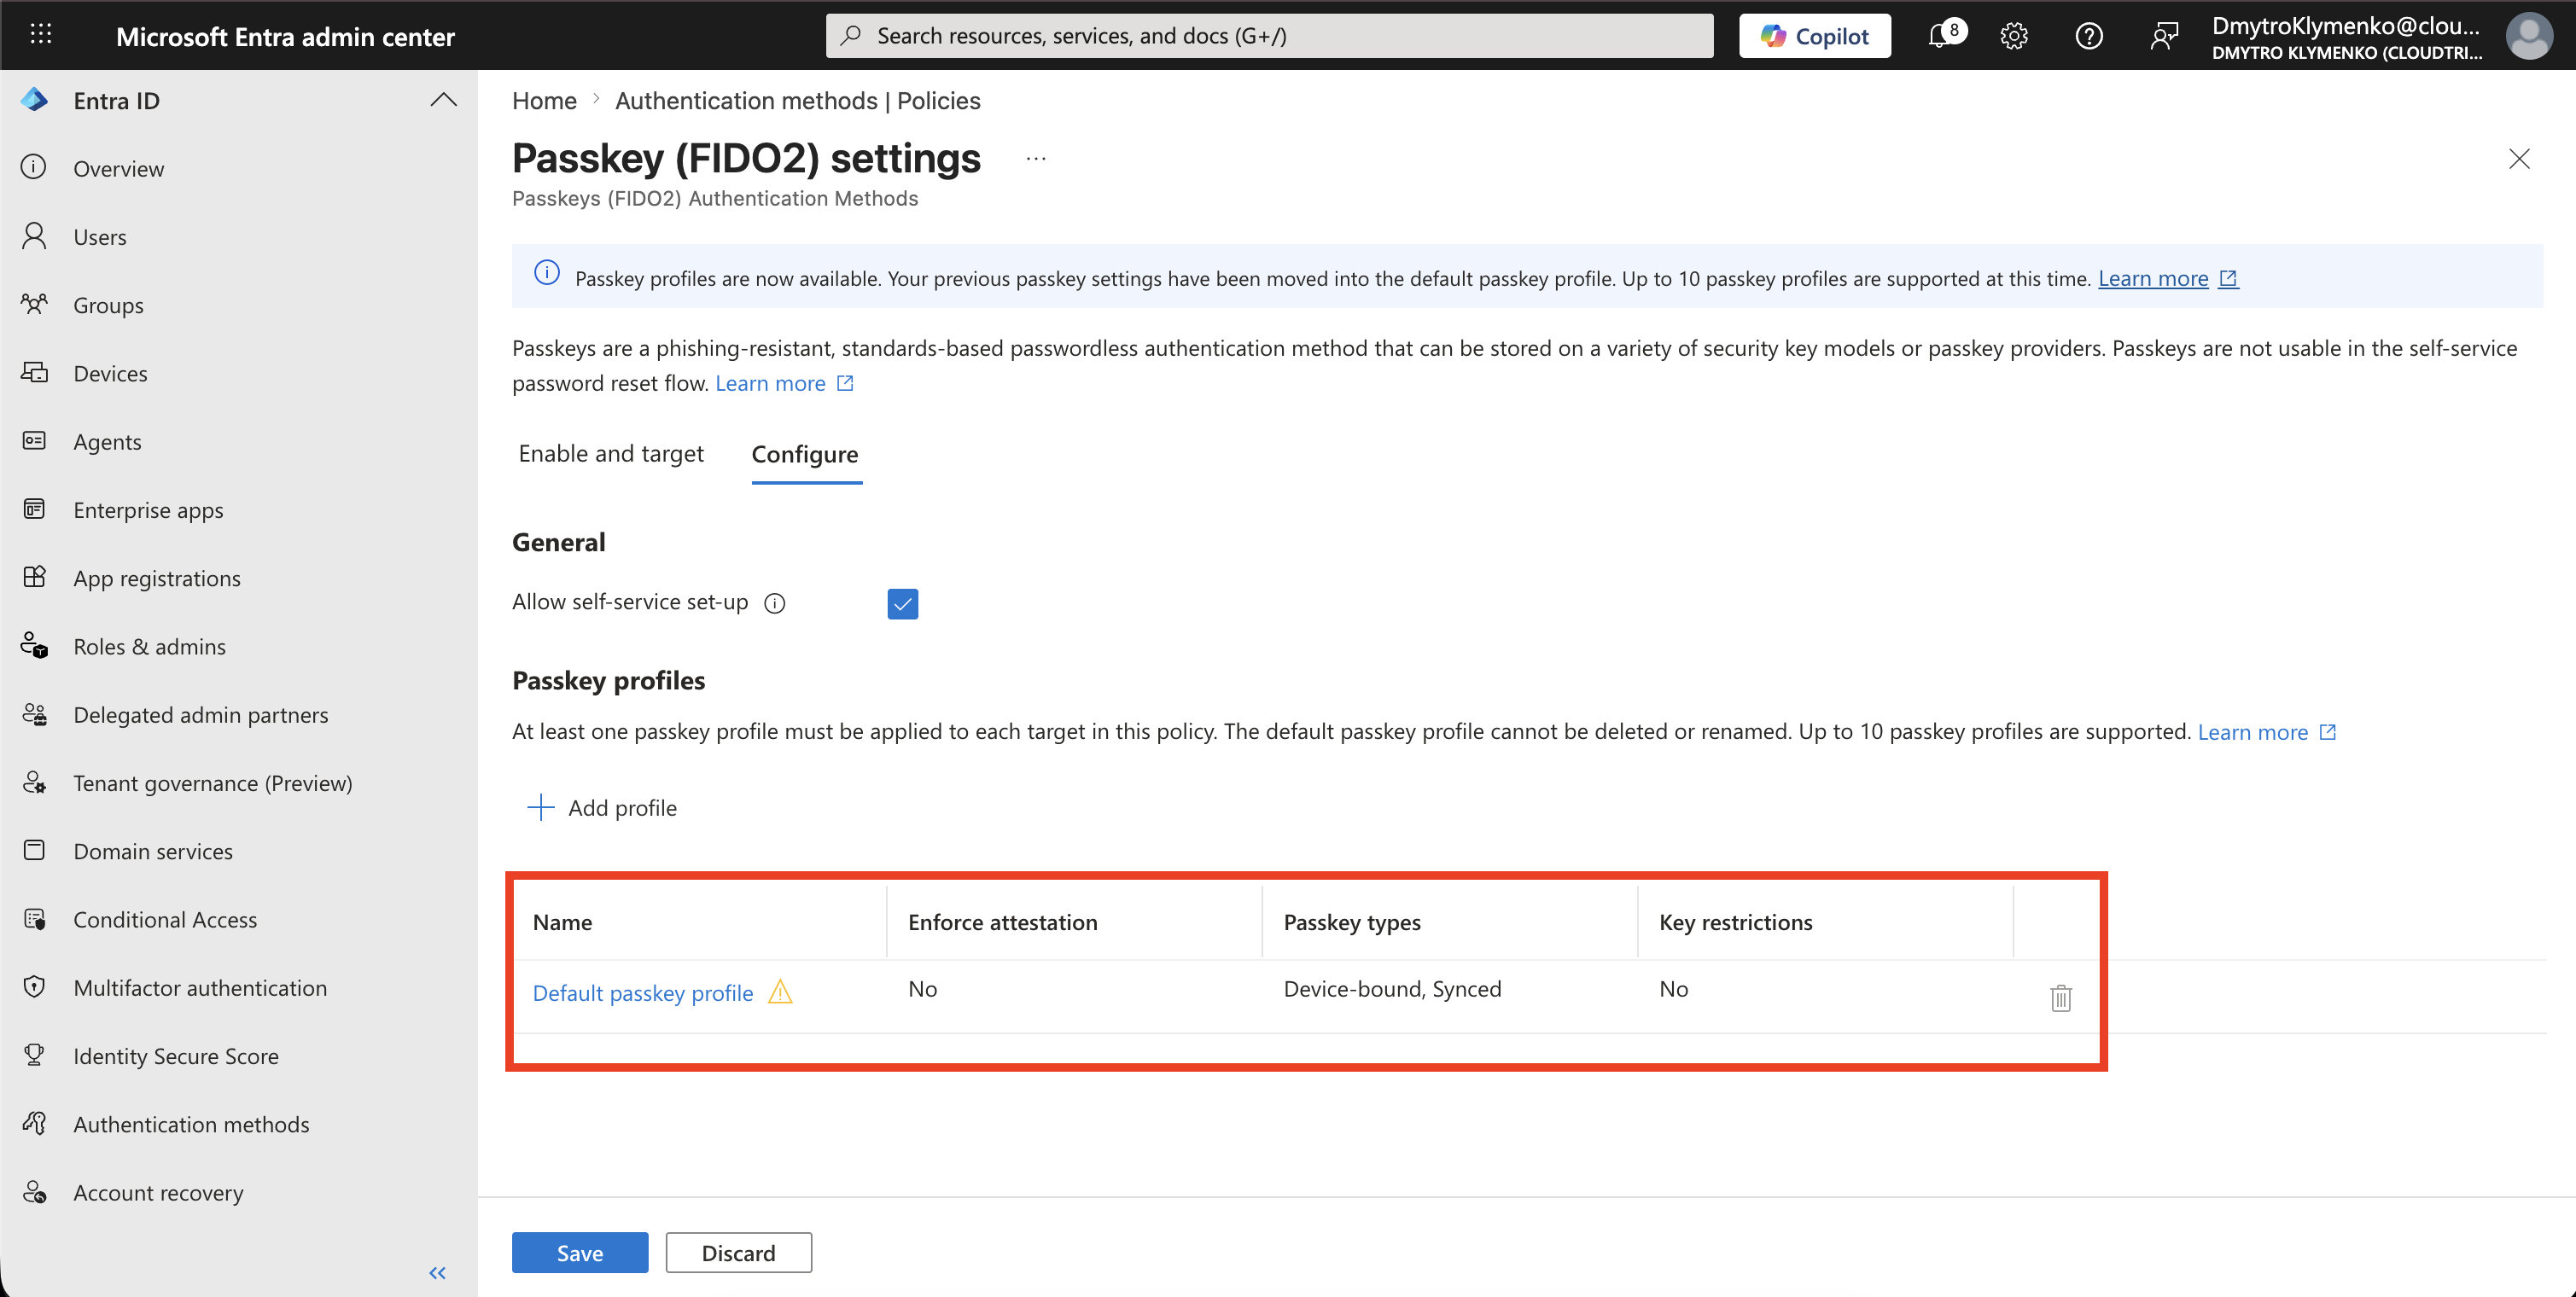The image size is (2576, 1297).
Task: Open Users in the sidebar menu
Action: click(100, 237)
